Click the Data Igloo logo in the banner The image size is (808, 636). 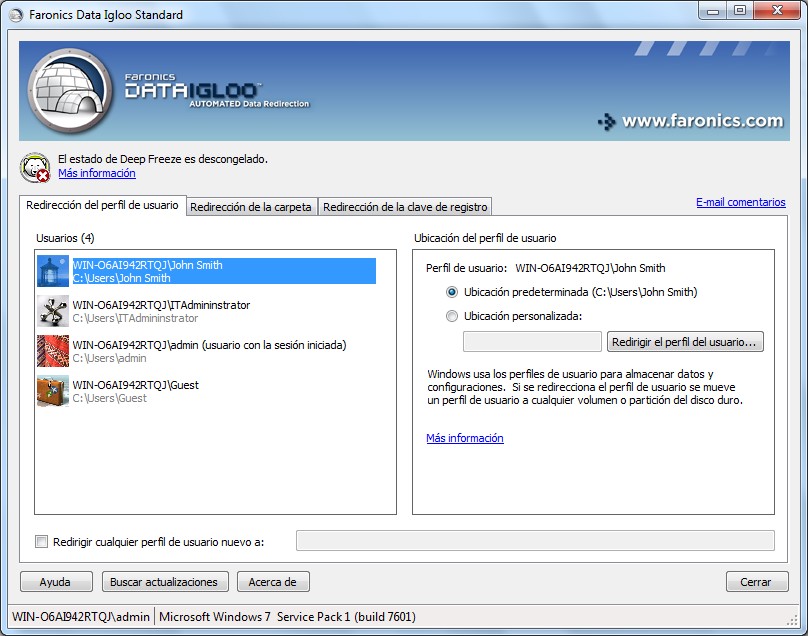point(70,91)
